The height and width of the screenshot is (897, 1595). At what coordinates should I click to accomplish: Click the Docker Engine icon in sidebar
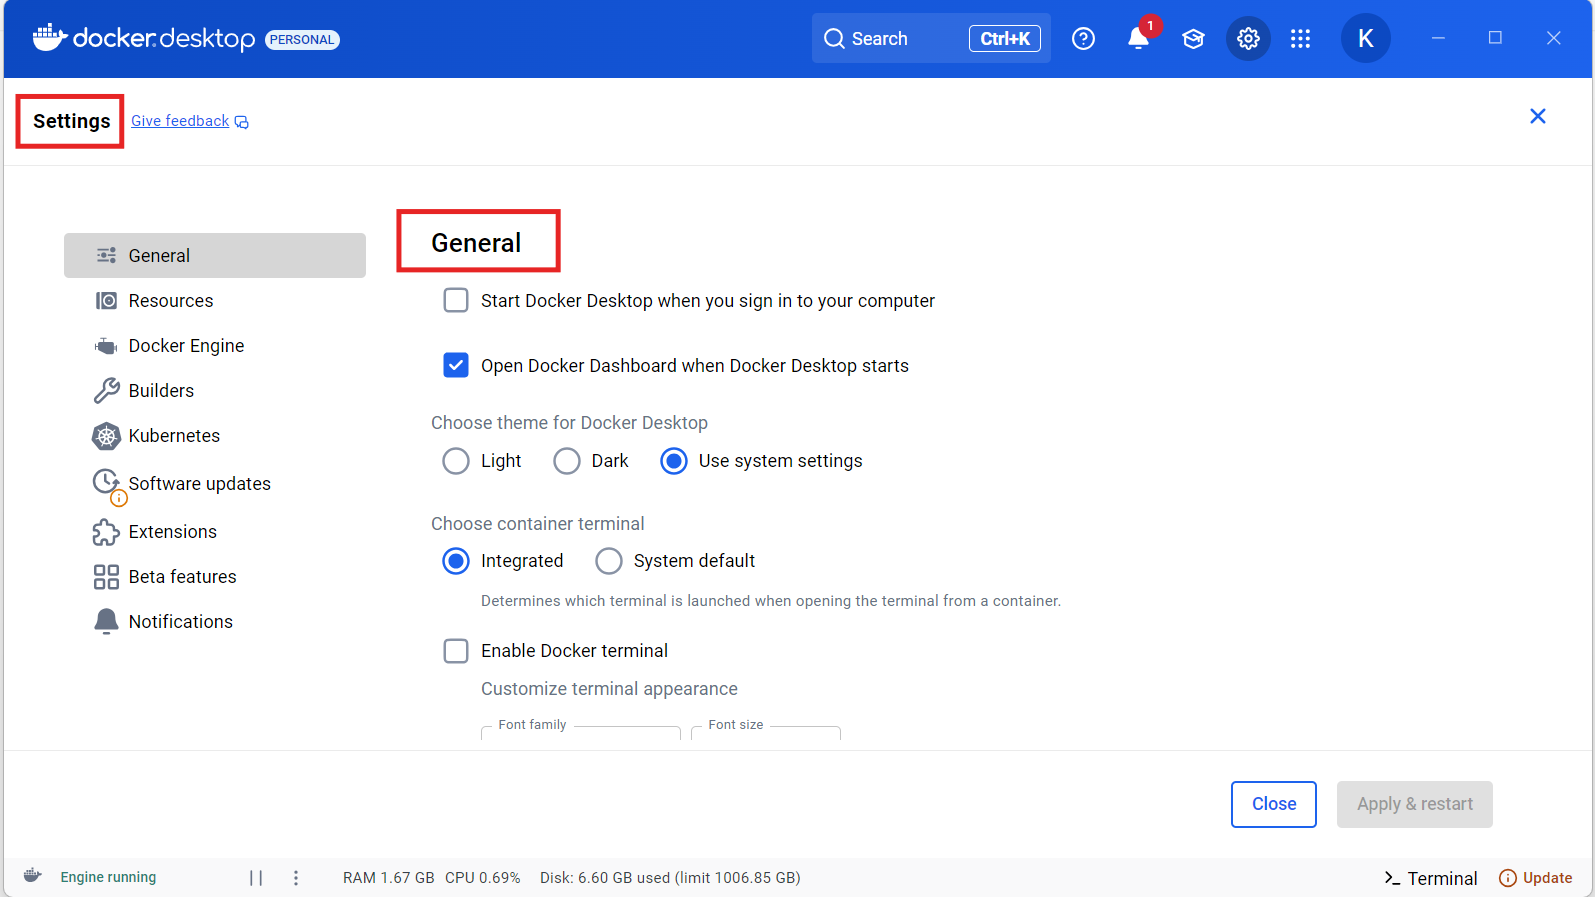pyautogui.click(x=106, y=346)
